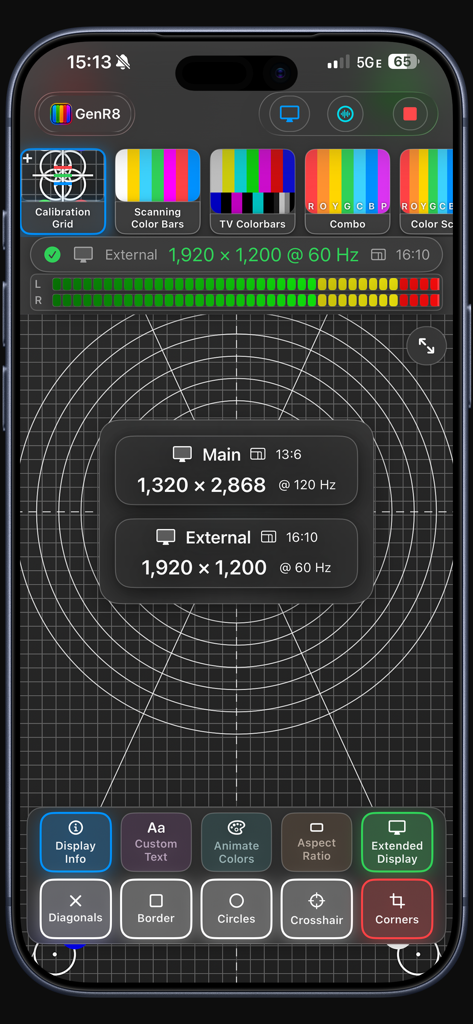Viewport: 473px width, 1024px height.
Task: Toggle the Custom Text option
Action: tap(156, 842)
